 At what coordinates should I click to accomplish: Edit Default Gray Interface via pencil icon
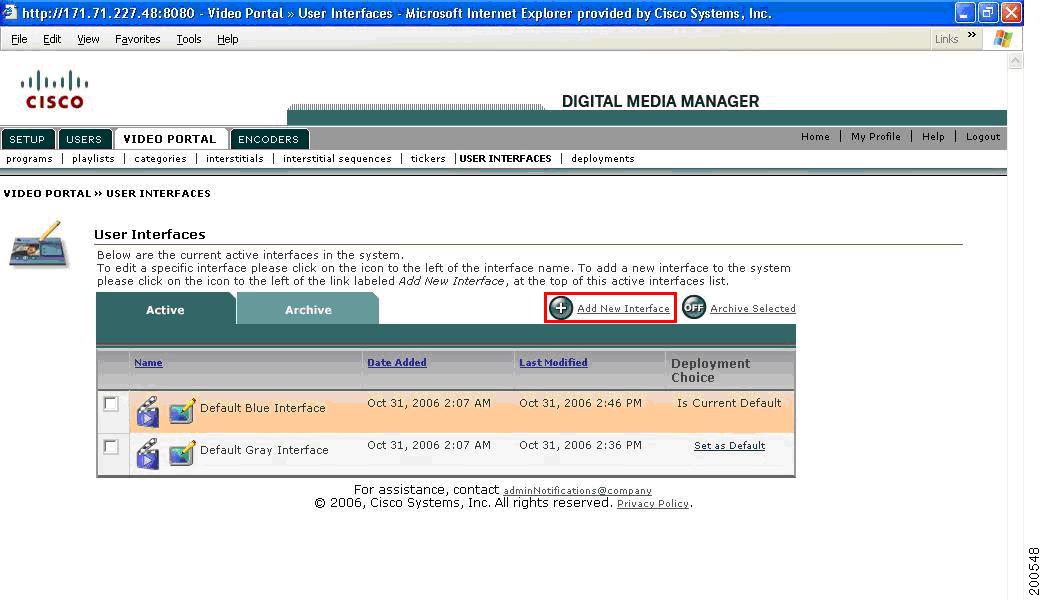point(181,453)
